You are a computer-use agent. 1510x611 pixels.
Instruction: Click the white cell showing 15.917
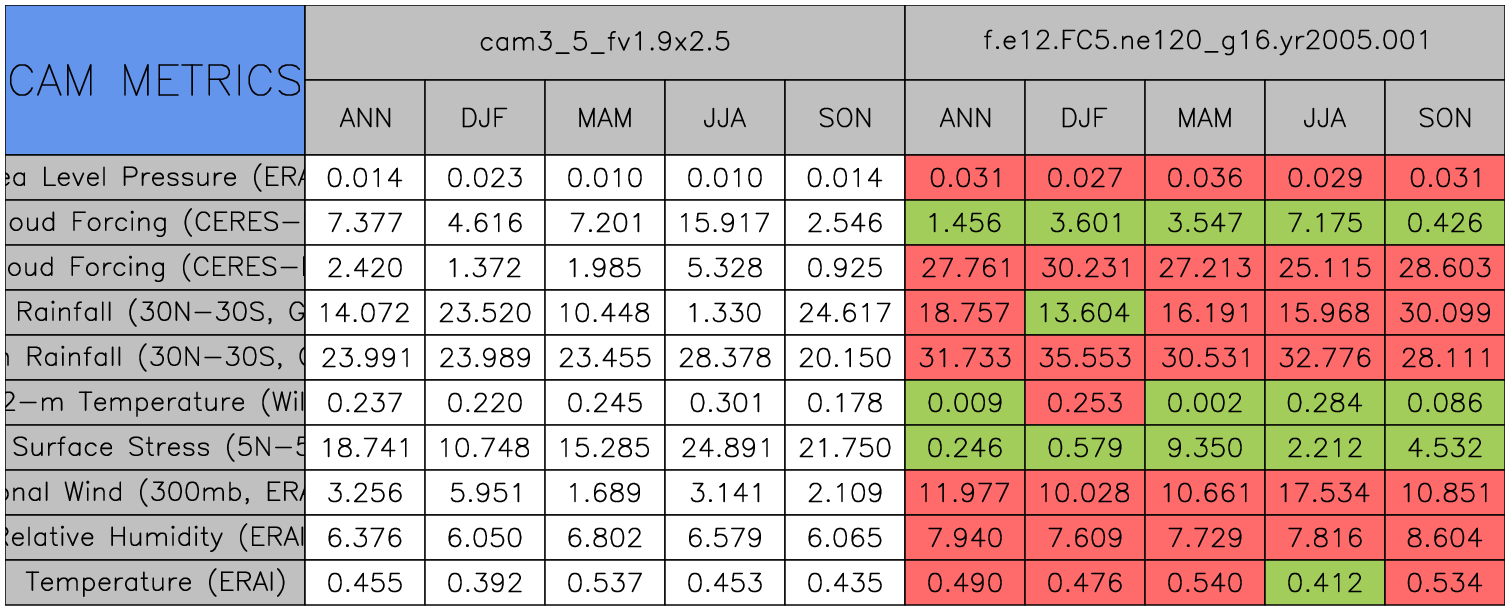(x=724, y=223)
